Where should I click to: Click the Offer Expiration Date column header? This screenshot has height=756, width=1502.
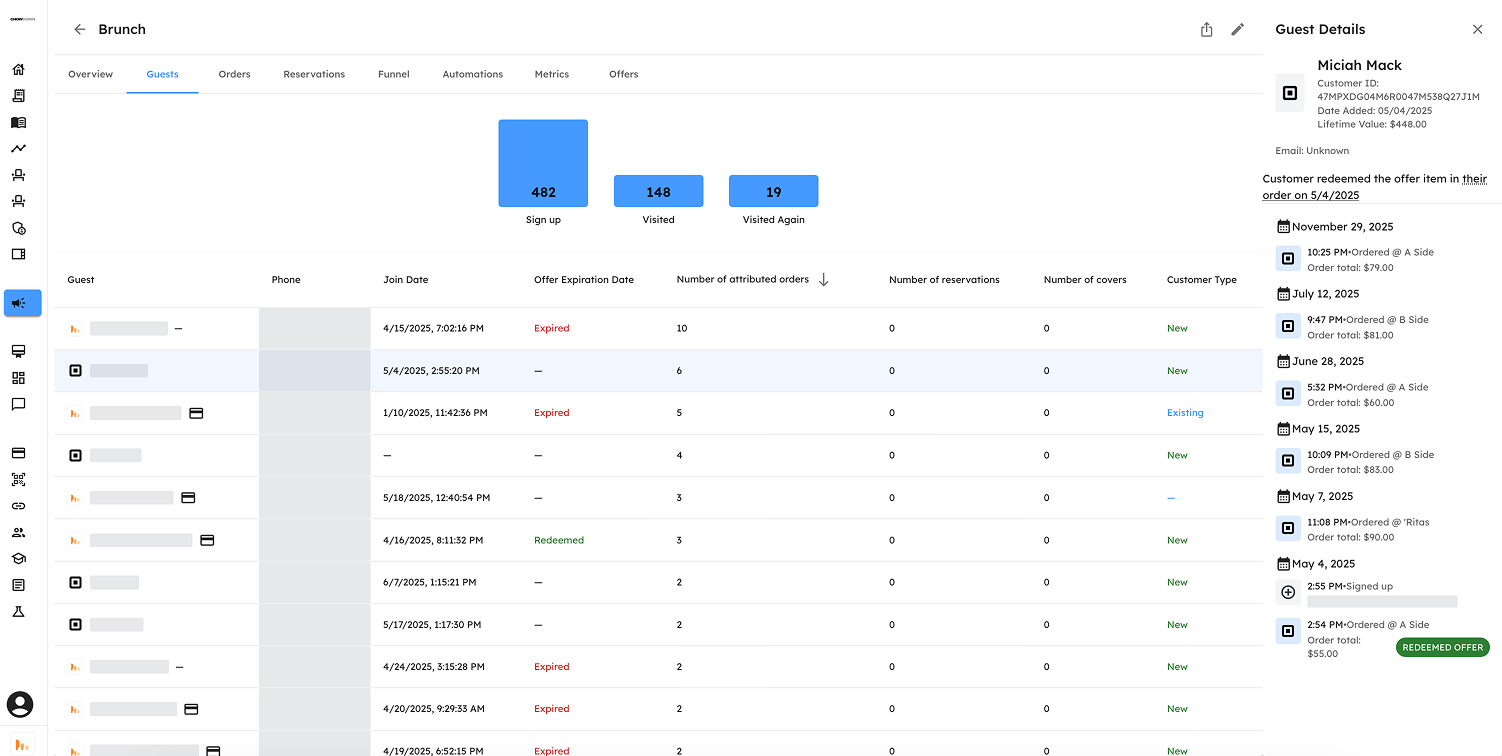[583, 280]
